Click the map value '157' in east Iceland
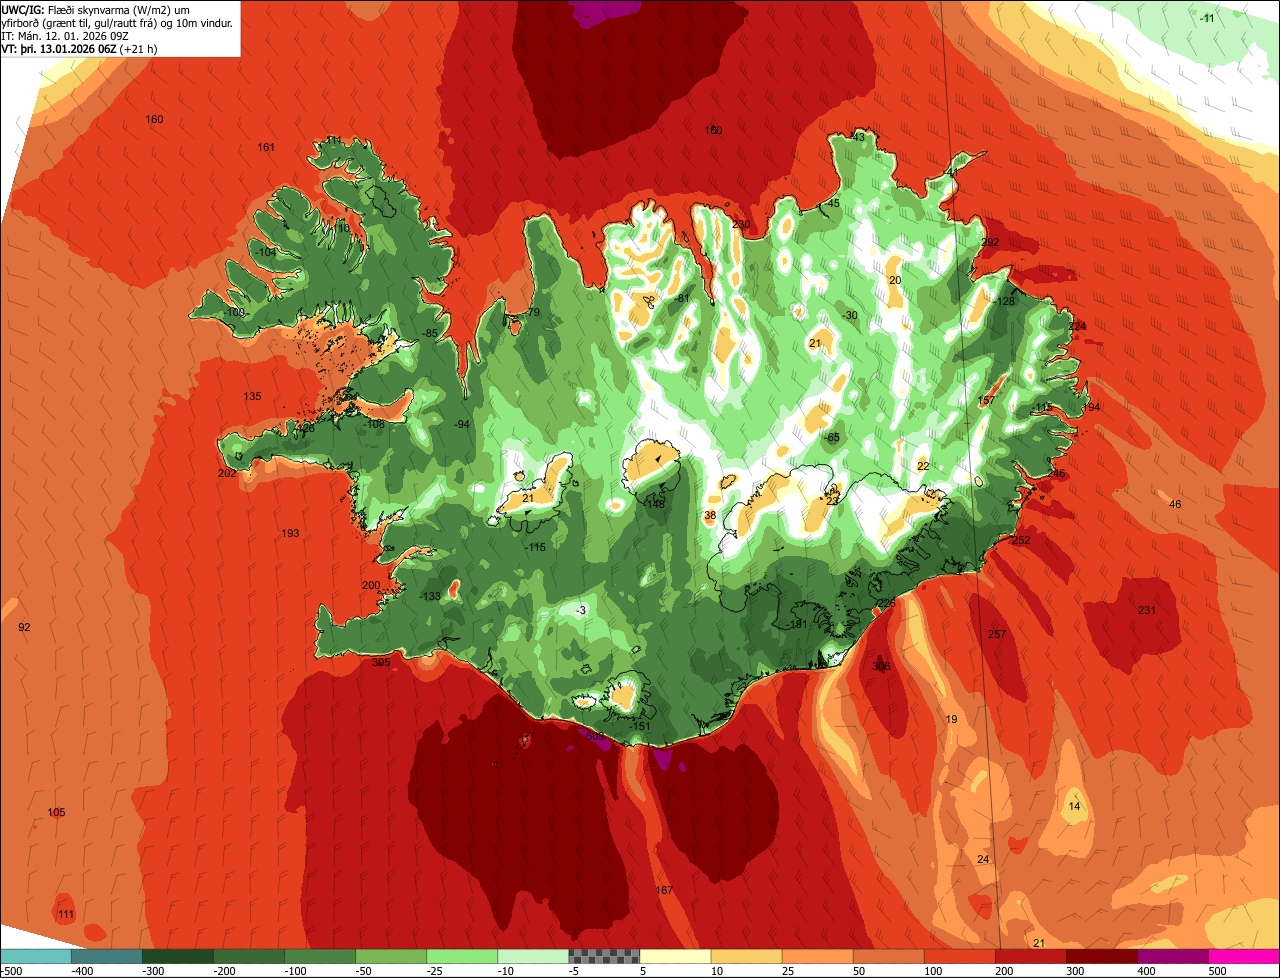 [x=986, y=400]
